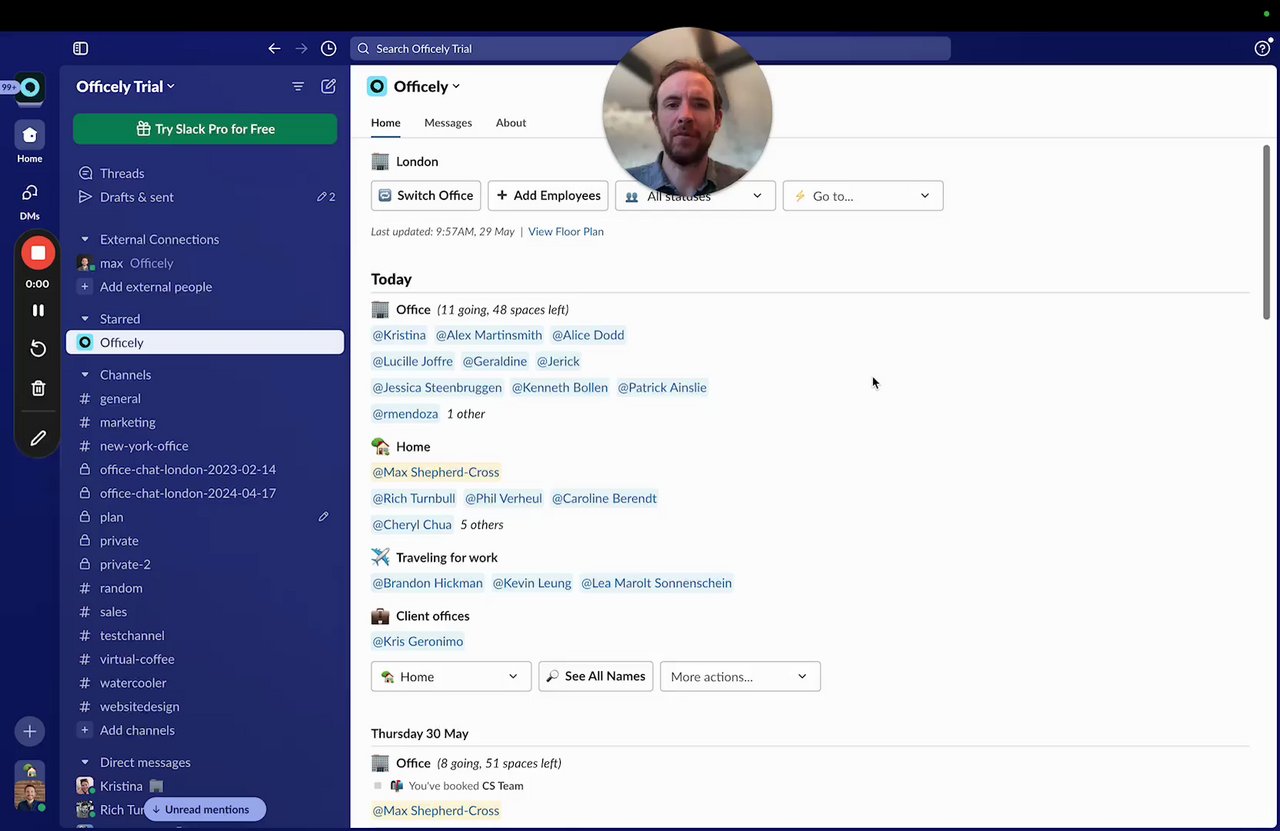
Task: Add a workspace with the plus icon
Action: tap(30, 731)
